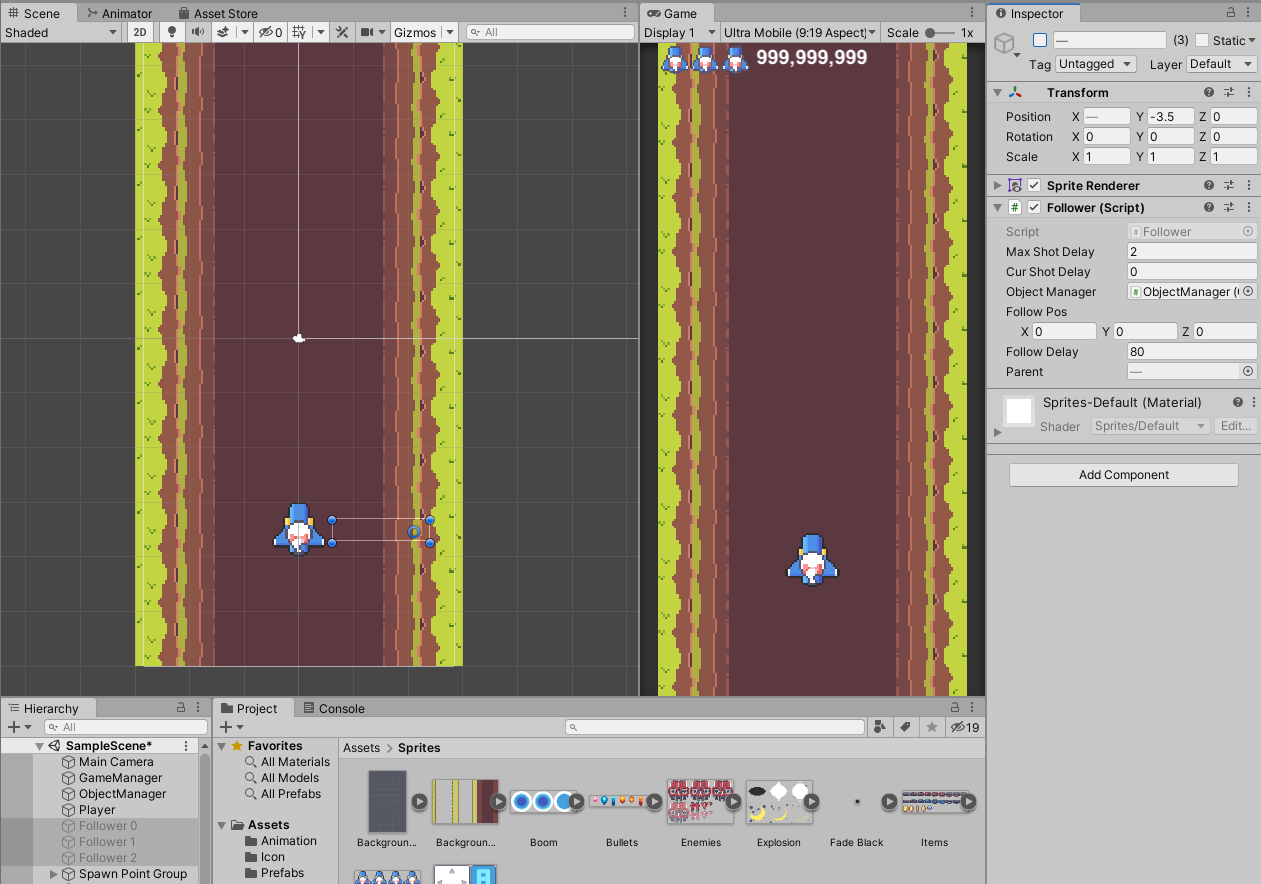Open scene effects dropdown arrow

tap(245, 32)
